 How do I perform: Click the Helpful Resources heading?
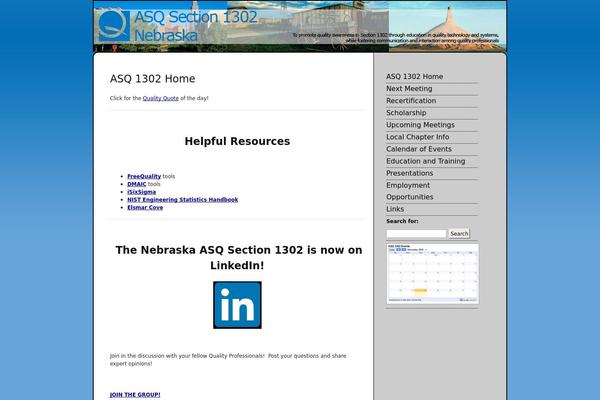[x=237, y=141]
